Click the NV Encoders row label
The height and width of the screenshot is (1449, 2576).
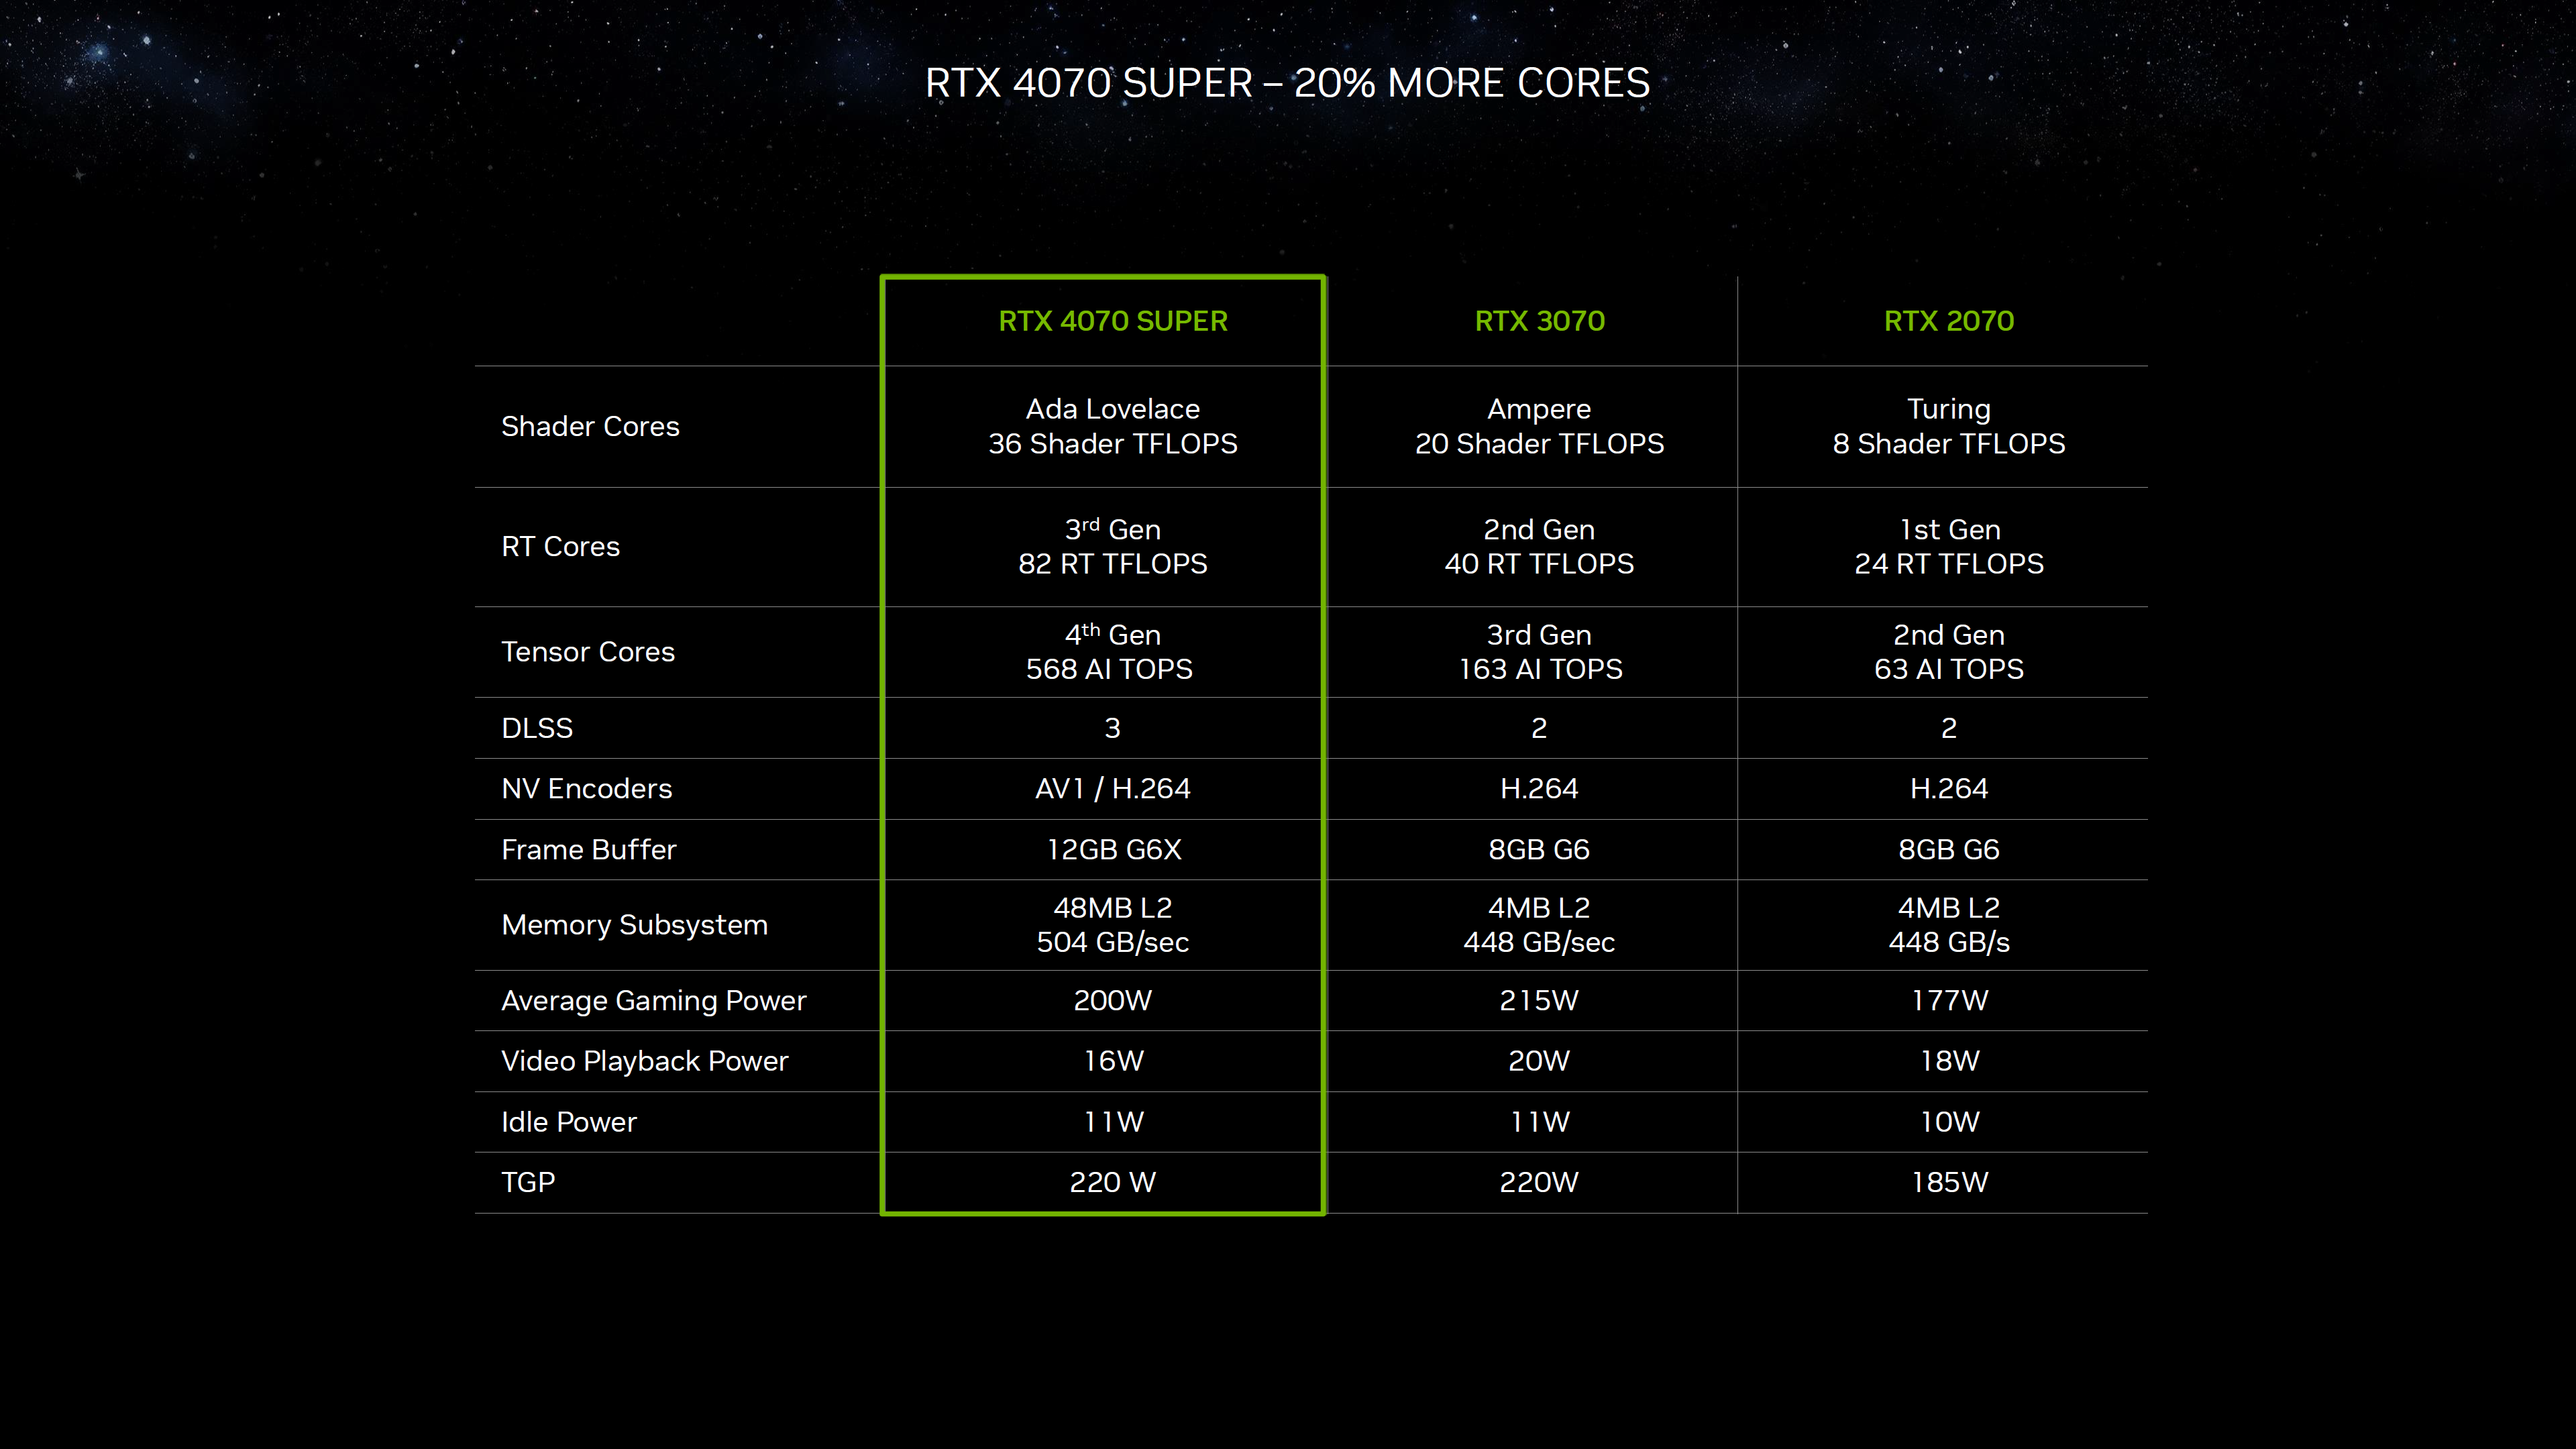point(586,788)
